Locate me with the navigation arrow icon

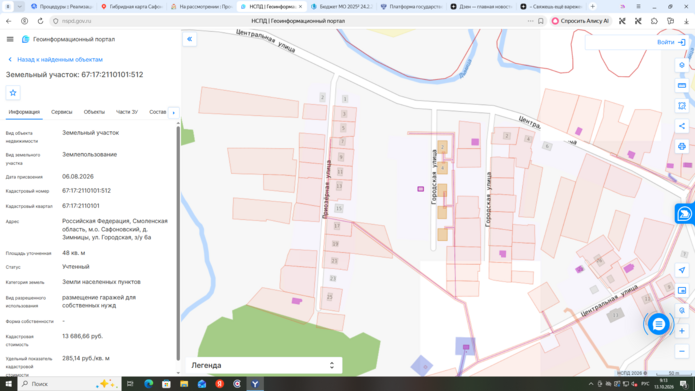pyautogui.click(x=682, y=270)
